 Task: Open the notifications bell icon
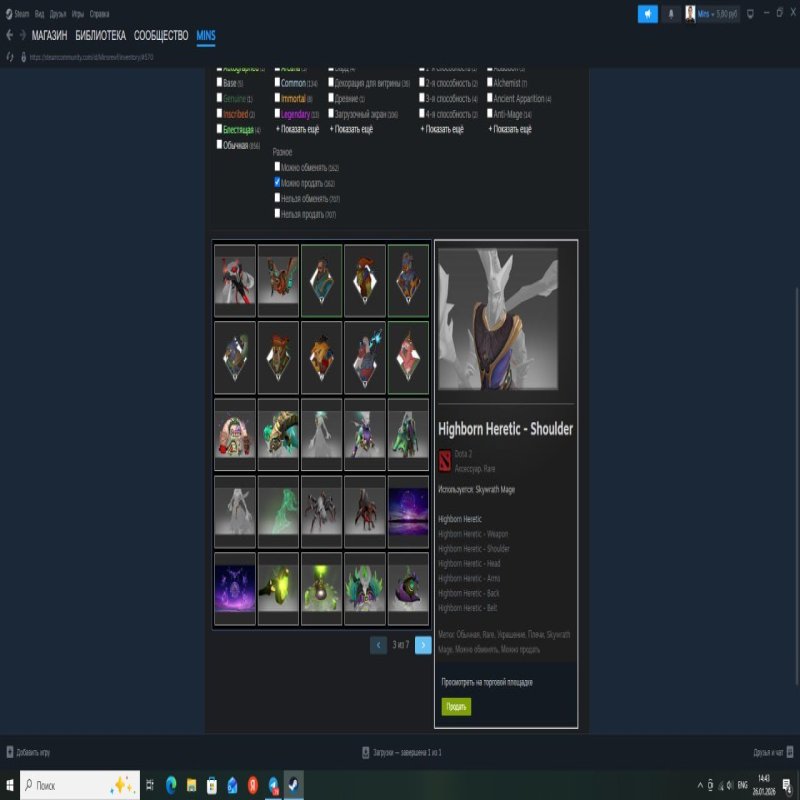tap(671, 14)
